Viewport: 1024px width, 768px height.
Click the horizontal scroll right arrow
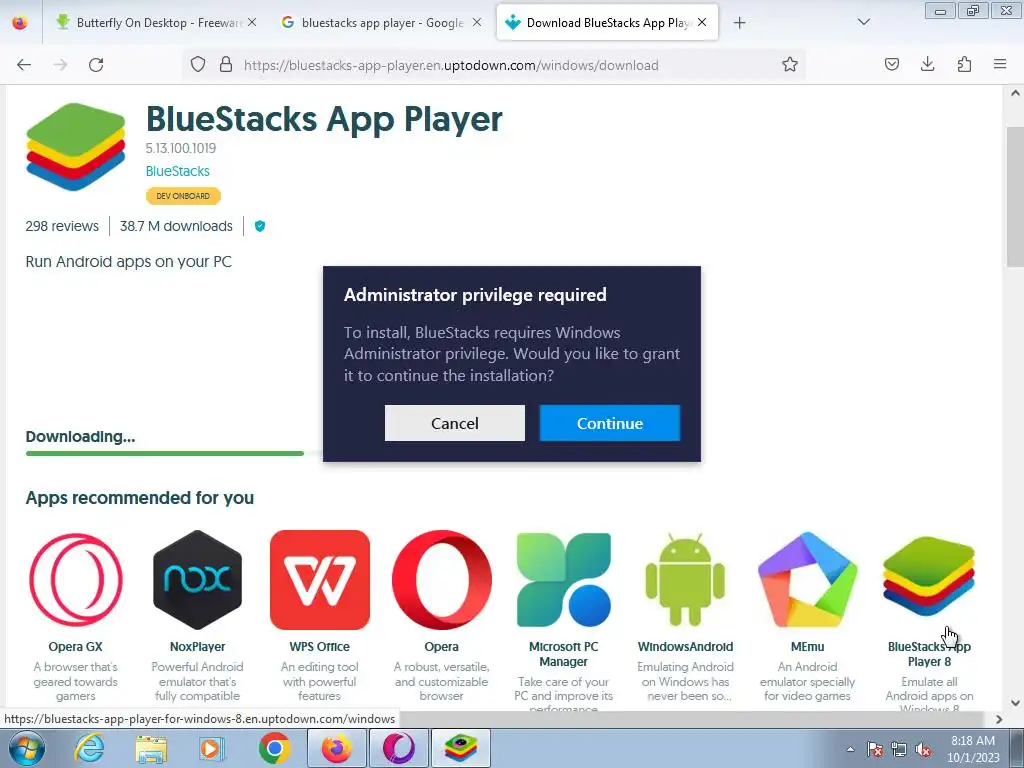999,719
